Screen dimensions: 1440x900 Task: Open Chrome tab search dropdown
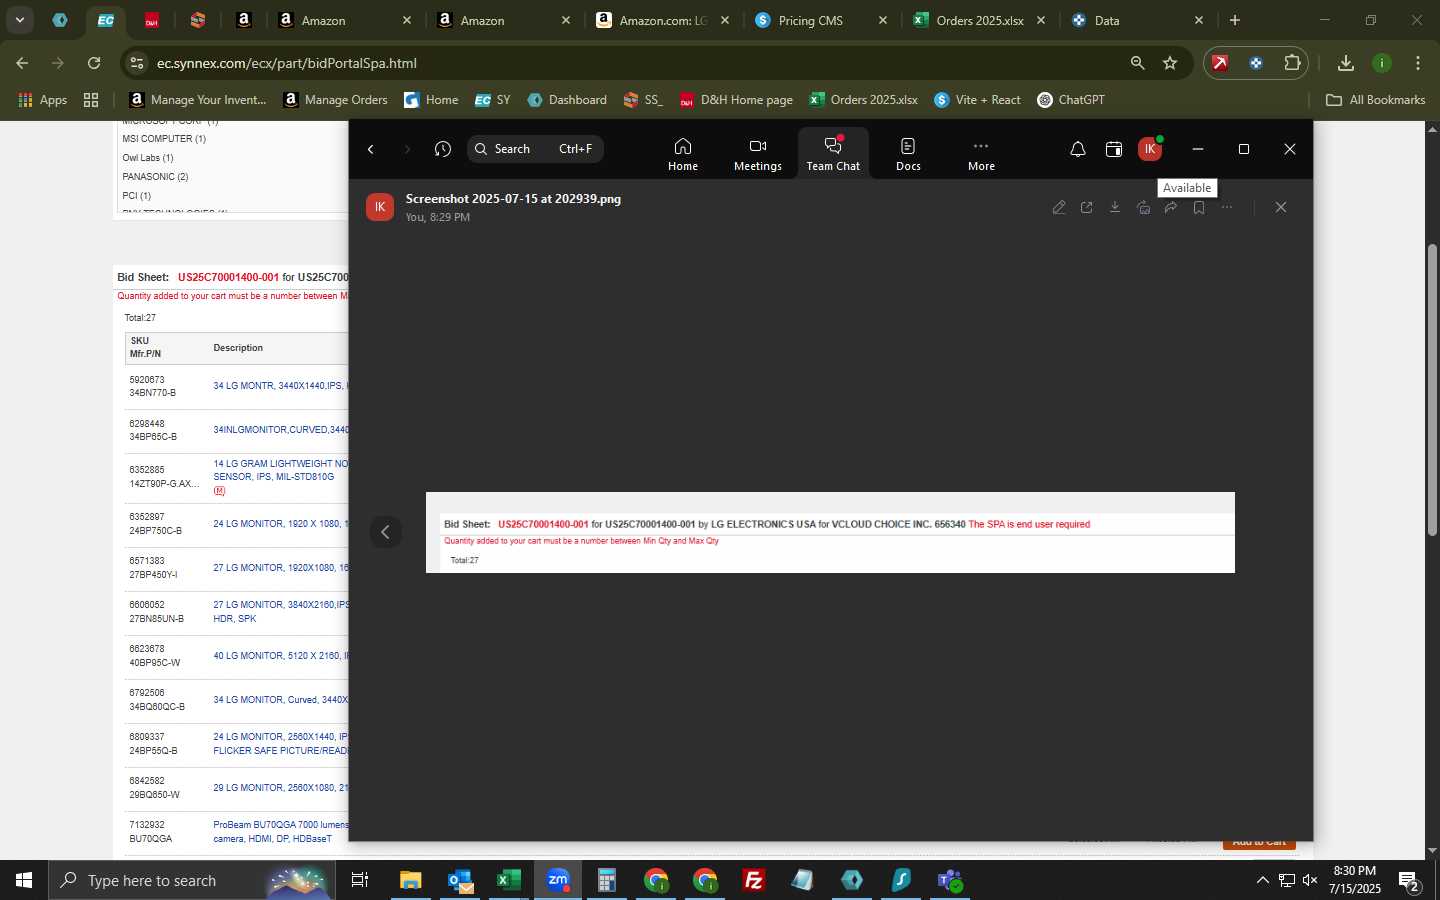pyautogui.click(x=20, y=20)
